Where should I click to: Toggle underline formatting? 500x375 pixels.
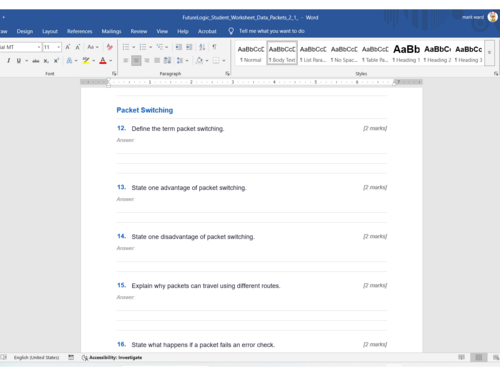[x=19, y=61]
